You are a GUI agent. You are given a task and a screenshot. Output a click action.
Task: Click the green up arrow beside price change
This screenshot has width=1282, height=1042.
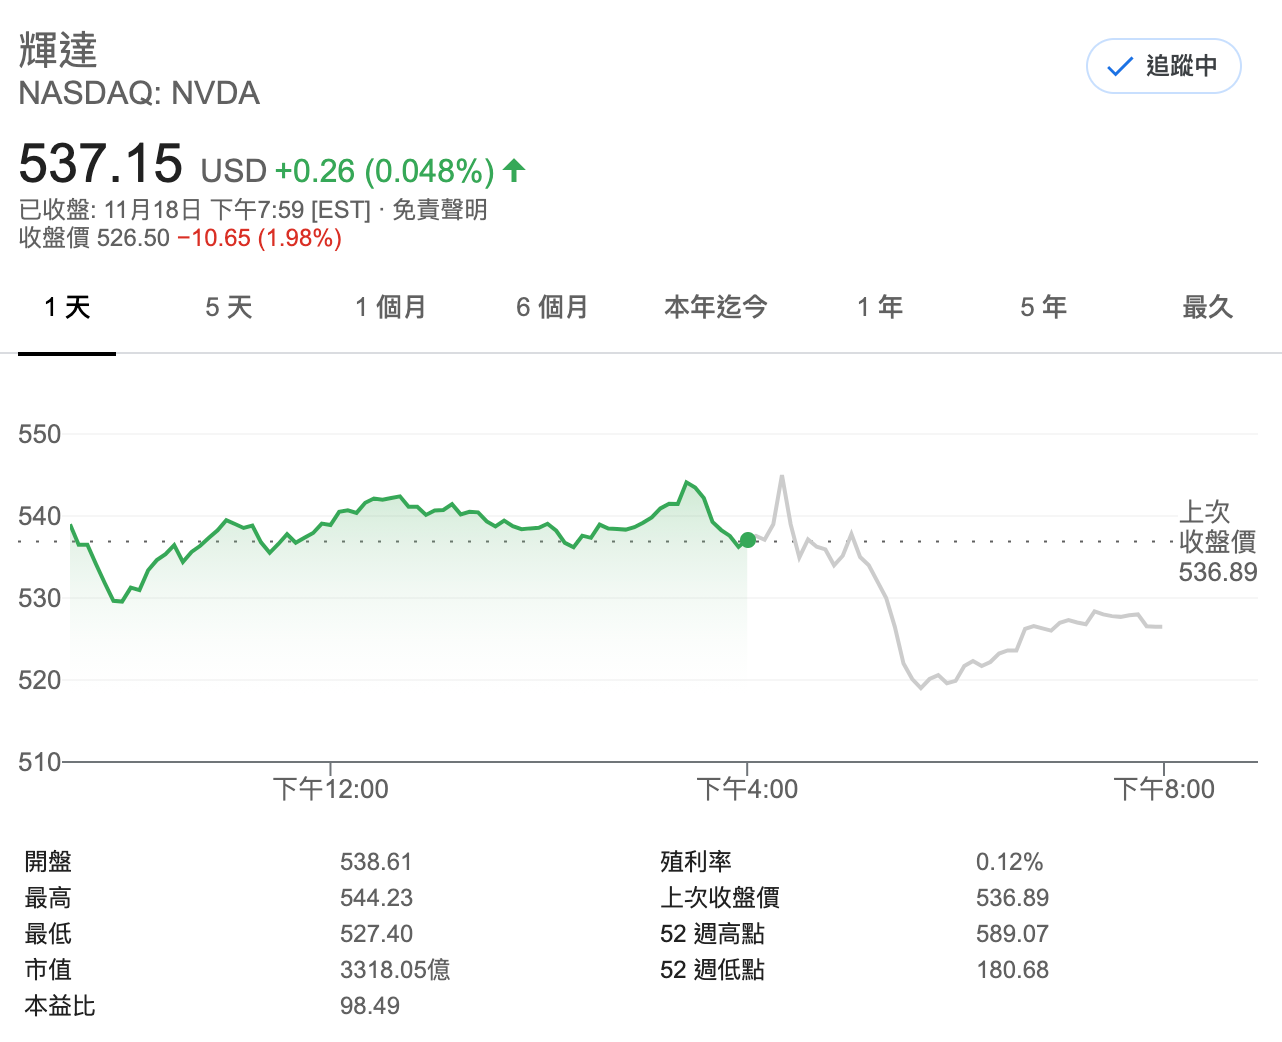514,170
